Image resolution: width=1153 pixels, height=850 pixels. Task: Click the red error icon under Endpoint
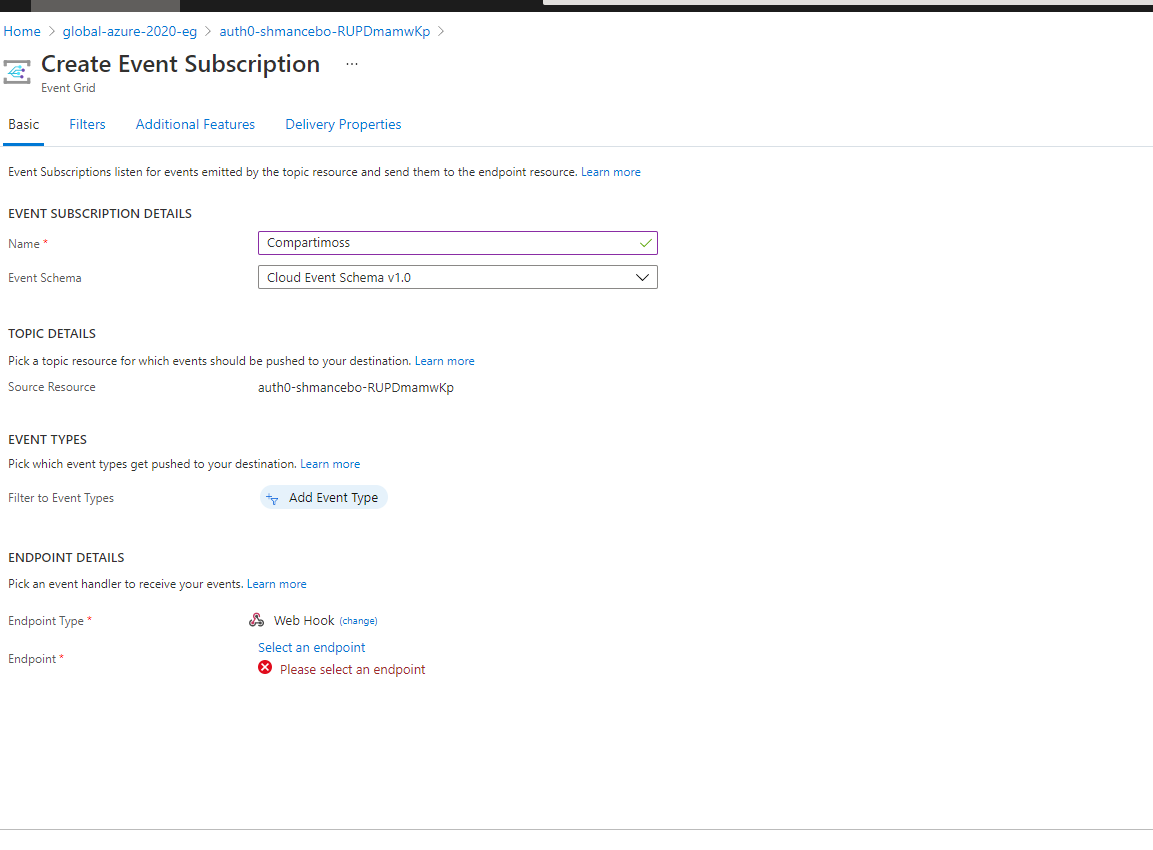tap(265, 668)
